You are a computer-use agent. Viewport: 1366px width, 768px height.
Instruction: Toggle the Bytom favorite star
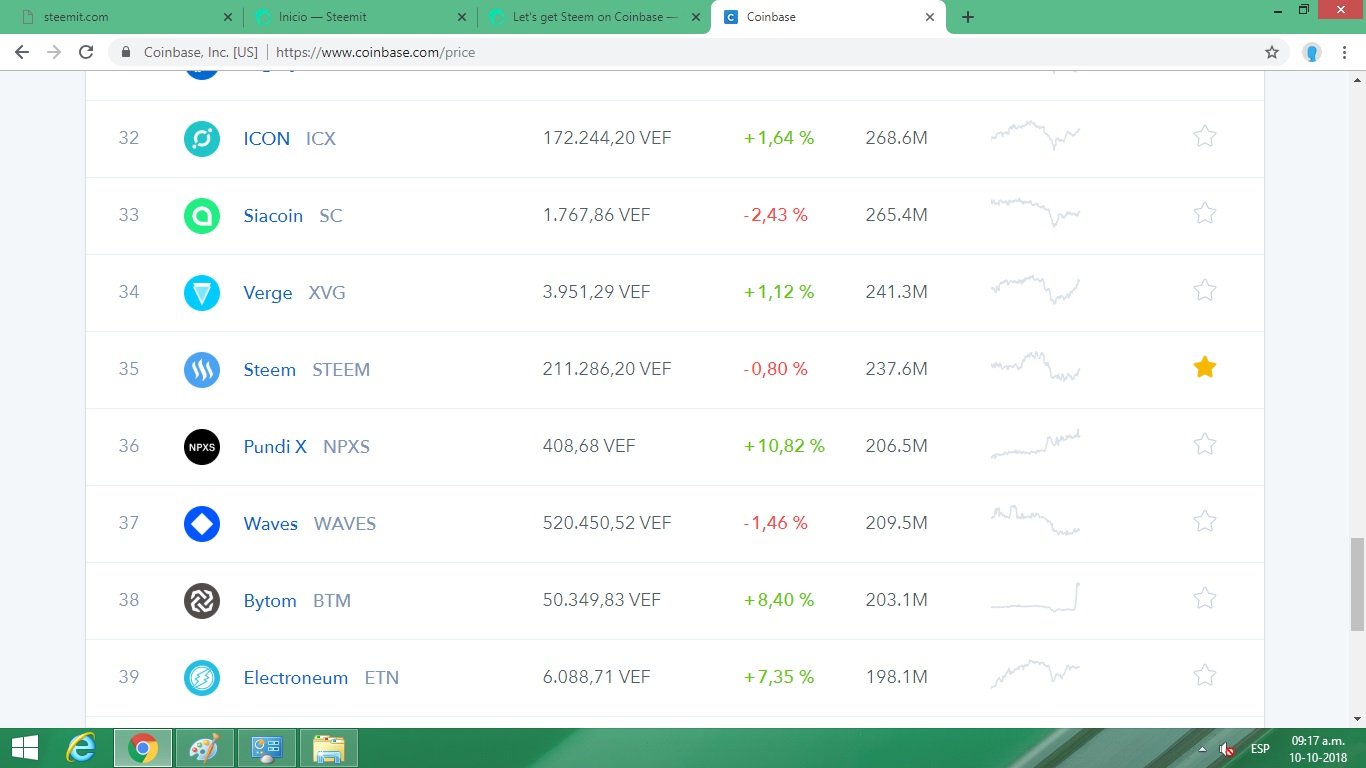pyautogui.click(x=1205, y=598)
